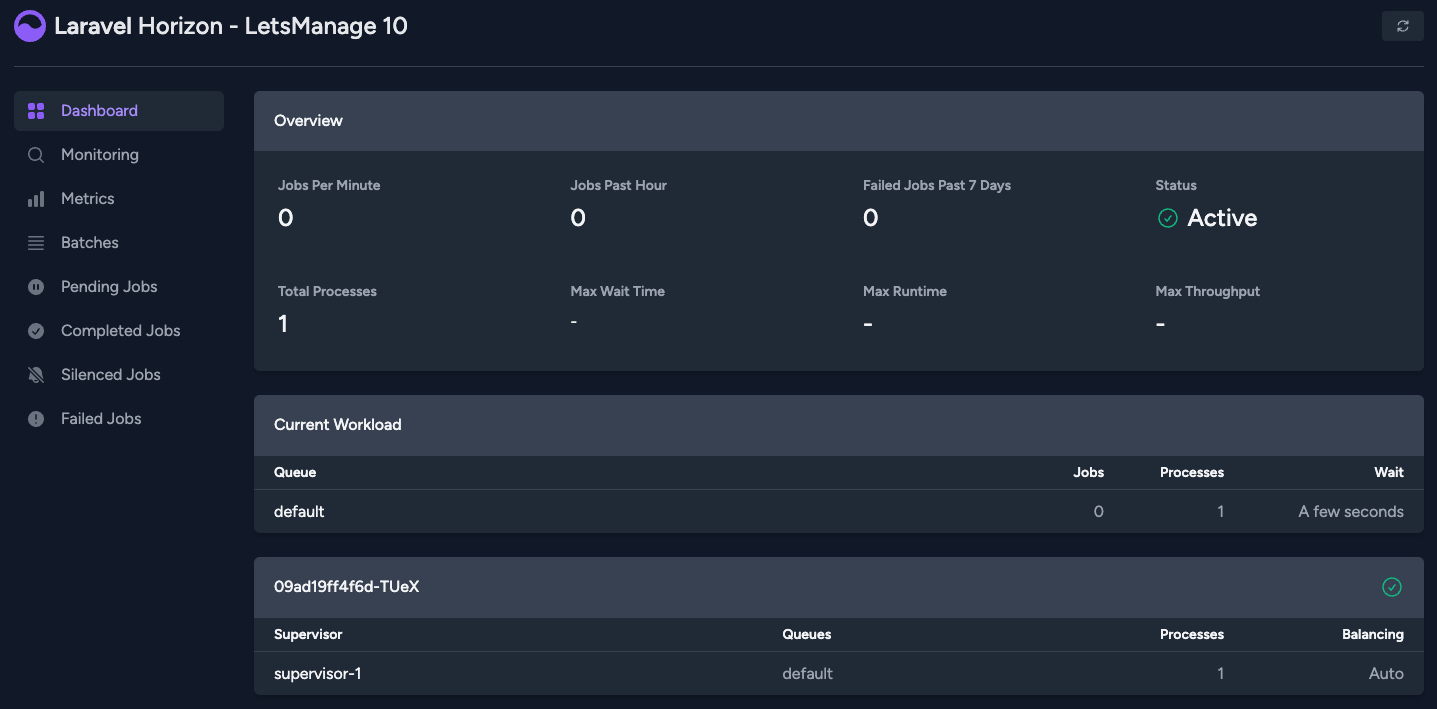This screenshot has width=1437, height=709.
Task: Click the Pending Jobs pause icon
Action: point(36,287)
